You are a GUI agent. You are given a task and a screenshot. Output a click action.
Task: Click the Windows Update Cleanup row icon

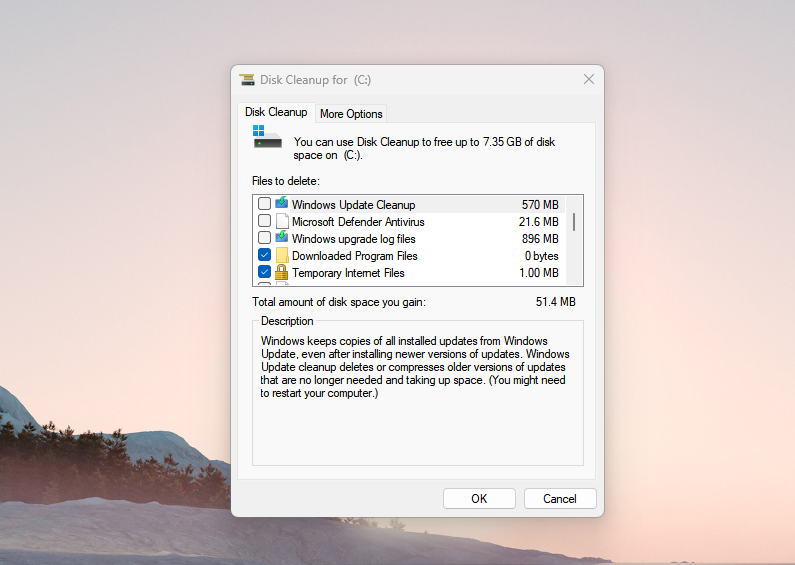pyautogui.click(x=282, y=204)
